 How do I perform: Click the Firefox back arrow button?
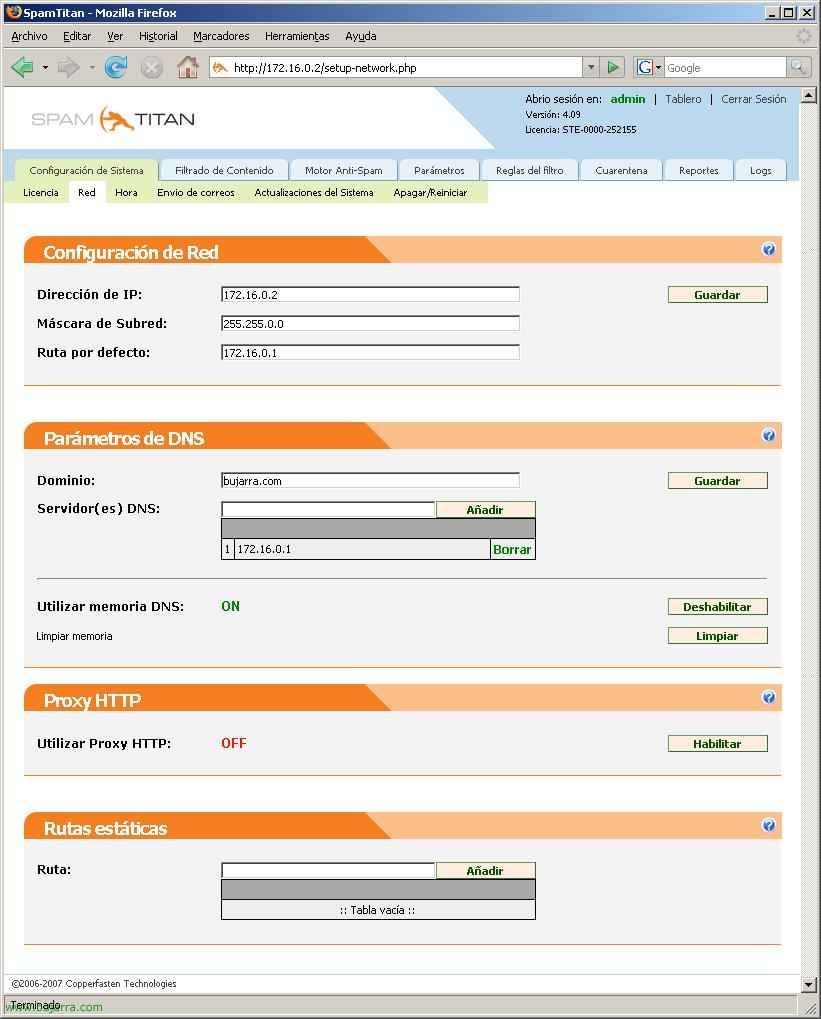(22, 67)
